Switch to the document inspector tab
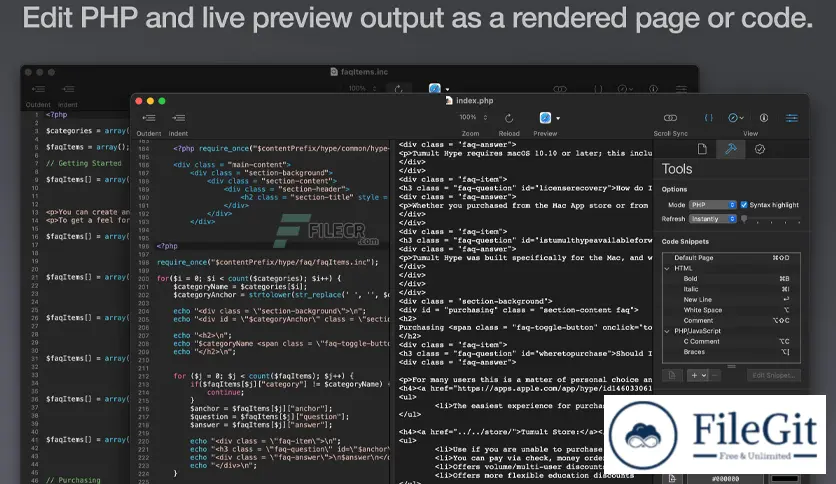 coord(702,149)
